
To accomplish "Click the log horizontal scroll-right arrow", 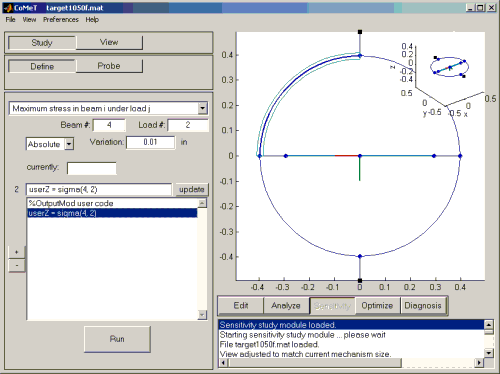I will 479,363.
